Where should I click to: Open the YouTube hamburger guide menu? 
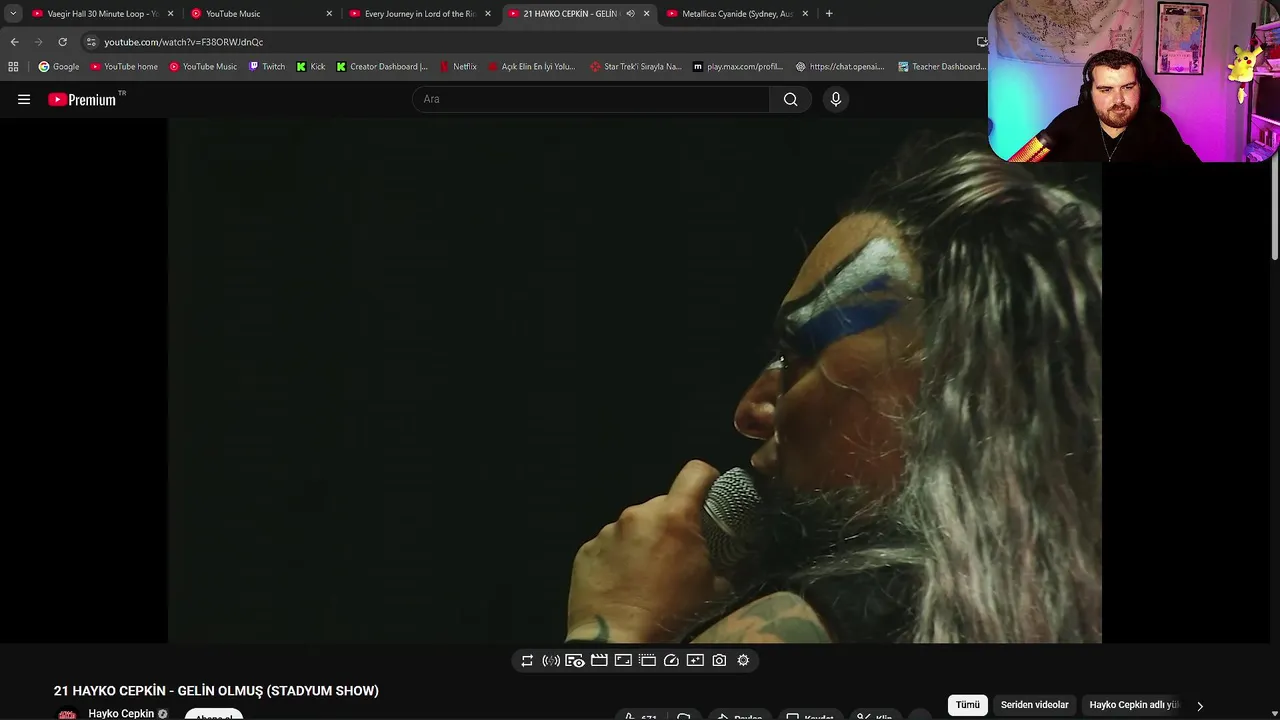24,99
